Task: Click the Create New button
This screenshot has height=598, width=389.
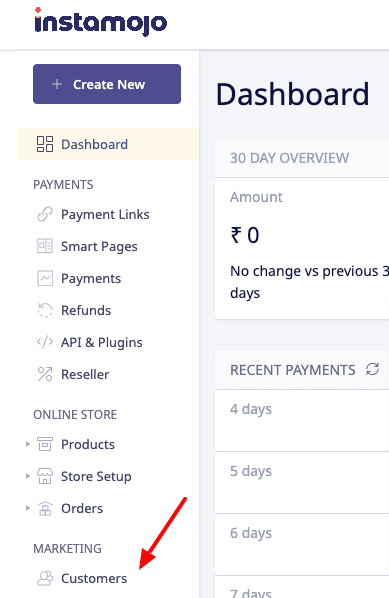Action: click(x=107, y=84)
